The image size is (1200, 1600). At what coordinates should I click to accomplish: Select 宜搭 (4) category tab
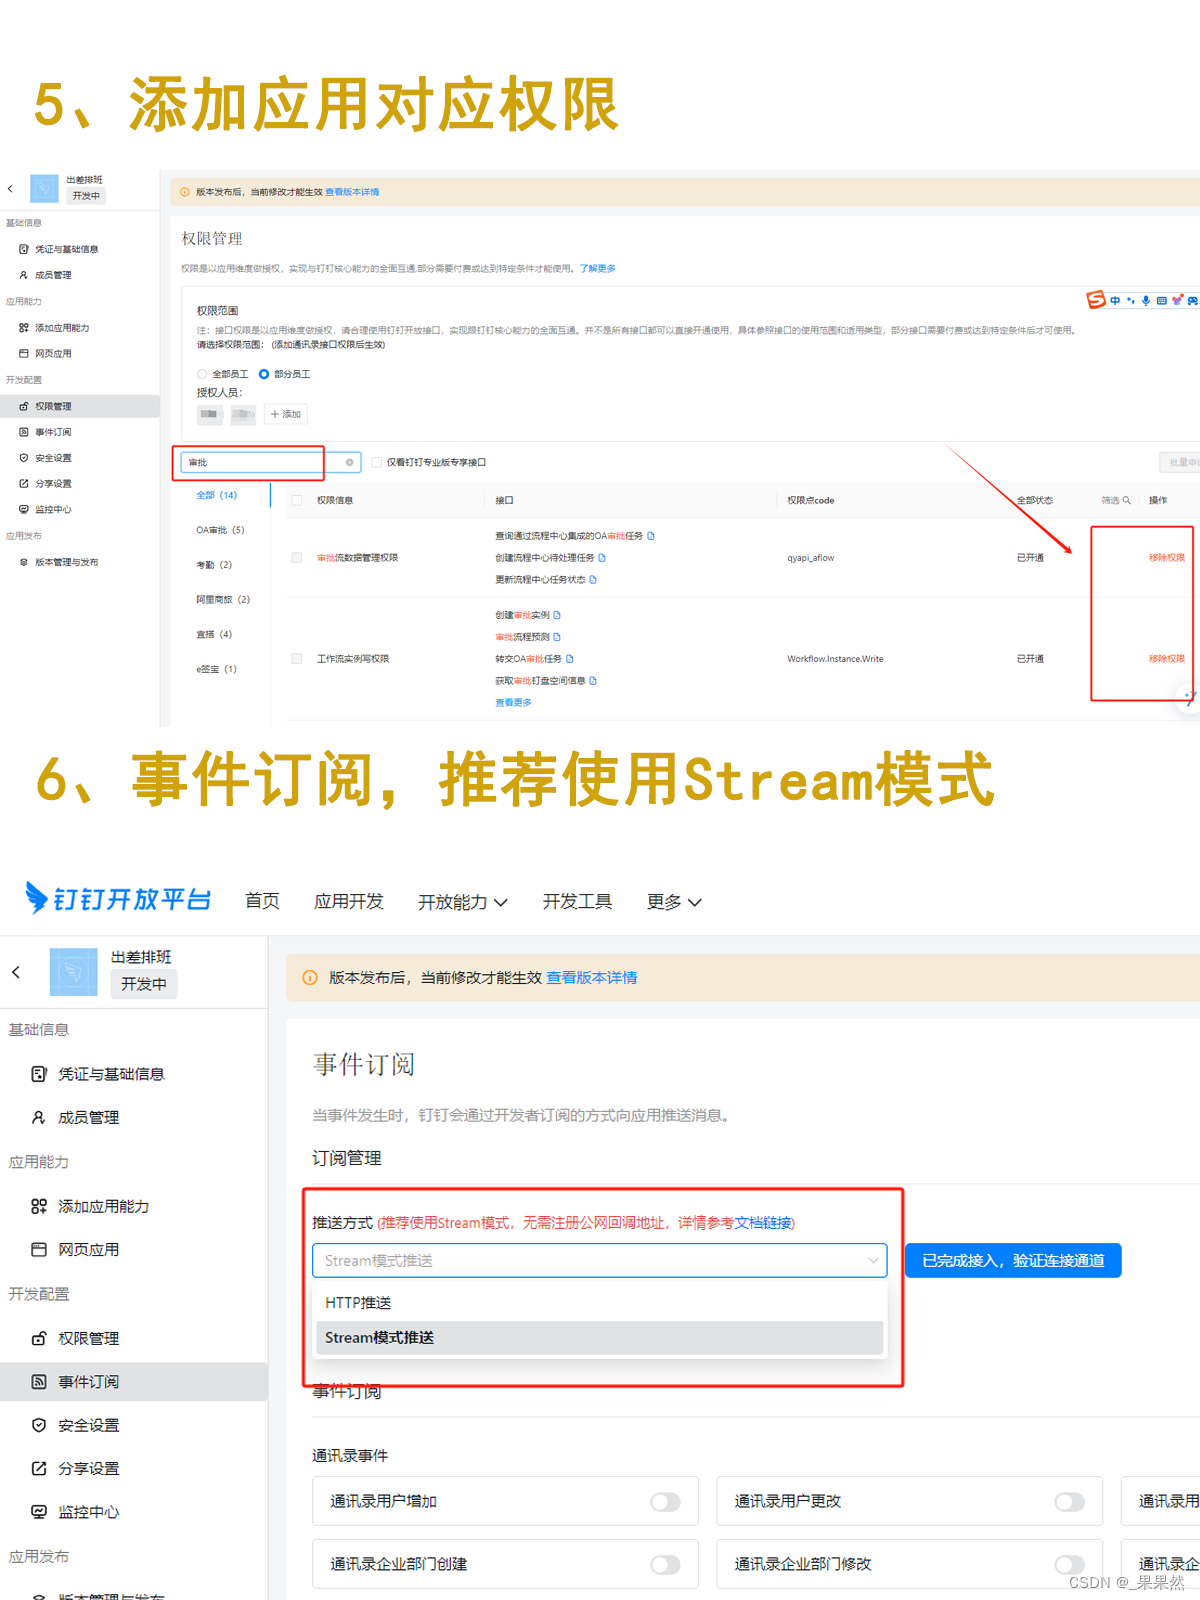(214, 635)
